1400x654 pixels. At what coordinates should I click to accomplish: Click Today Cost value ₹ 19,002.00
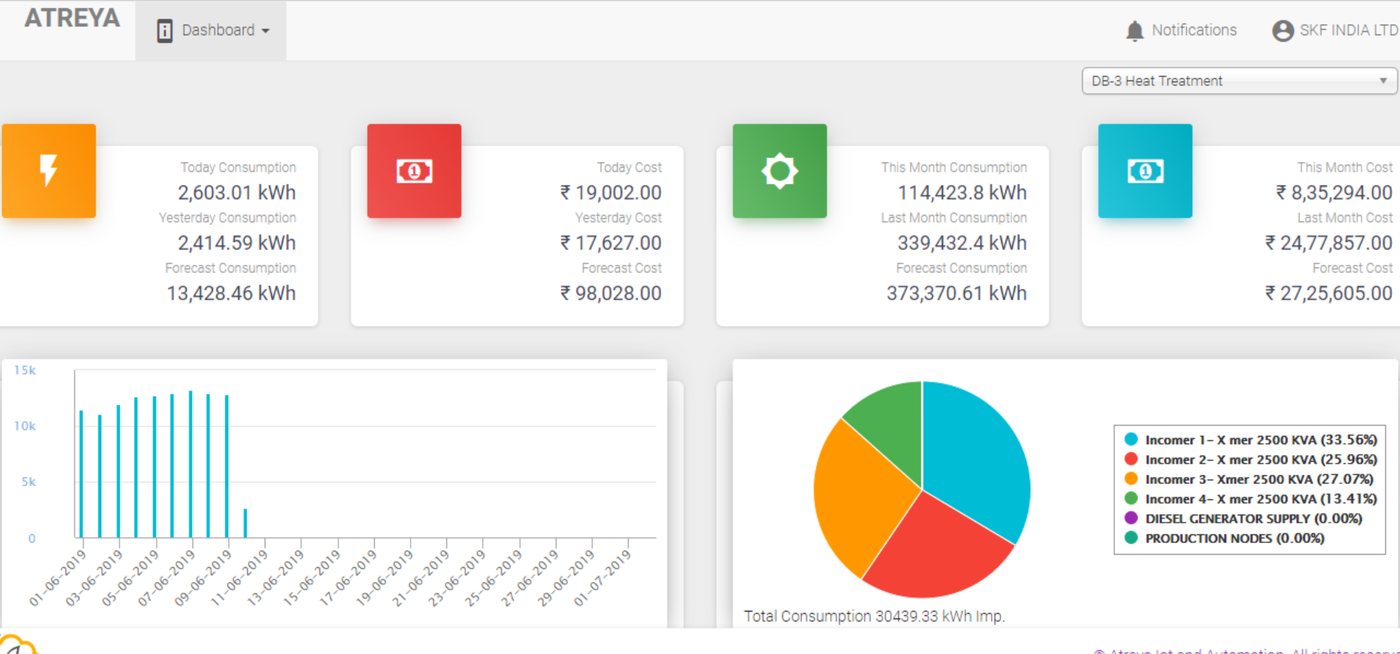pyautogui.click(x=611, y=192)
